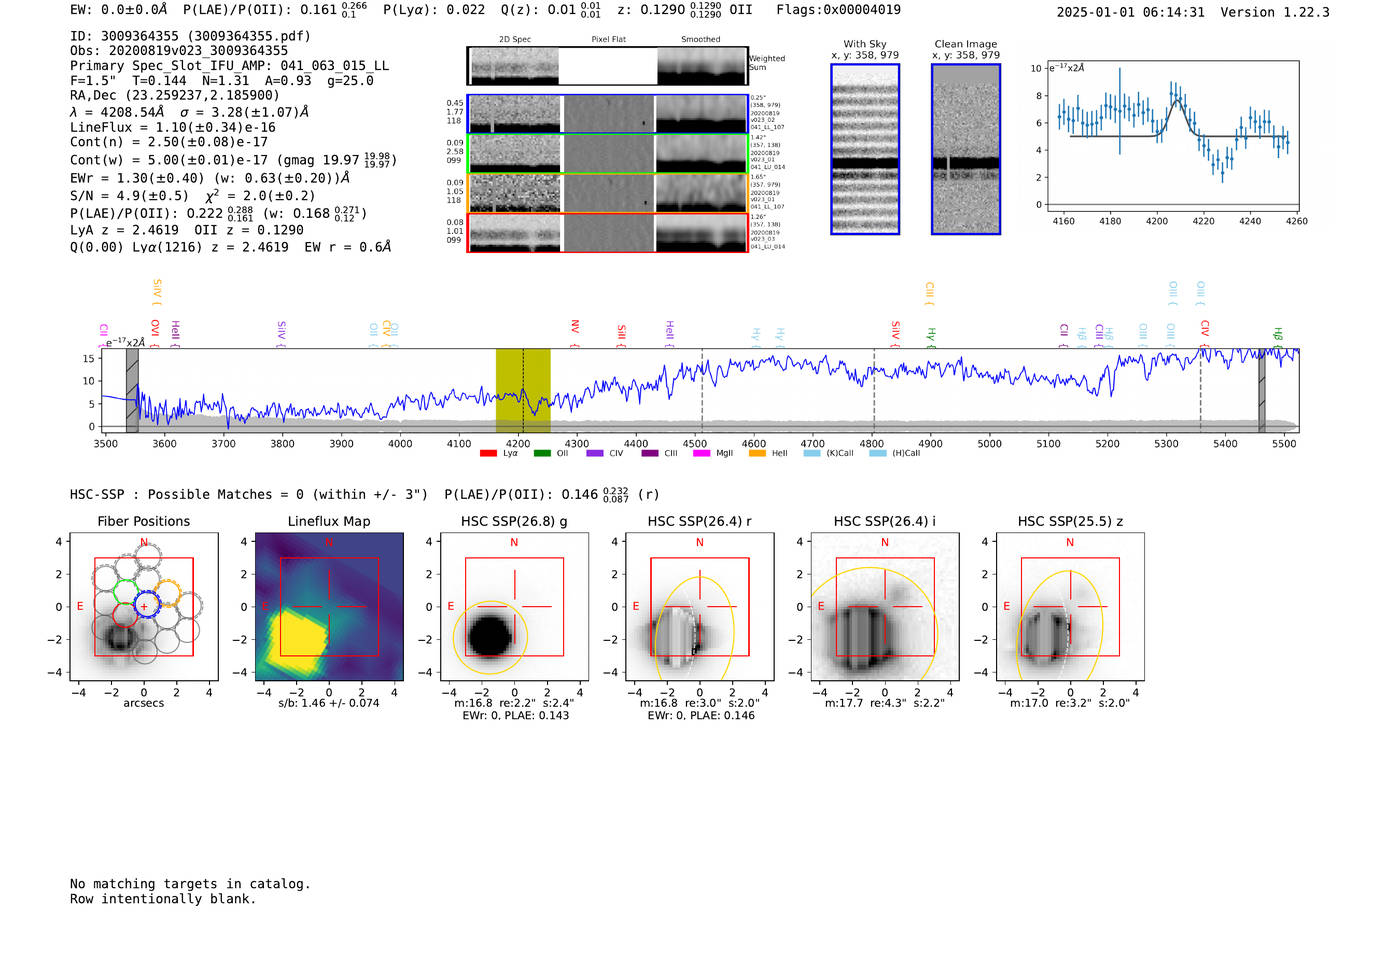Click the 2025-01-01 06:14:31 timestamp
The height and width of the screenshot is (953, 1400).
[x=1130, y=13]
